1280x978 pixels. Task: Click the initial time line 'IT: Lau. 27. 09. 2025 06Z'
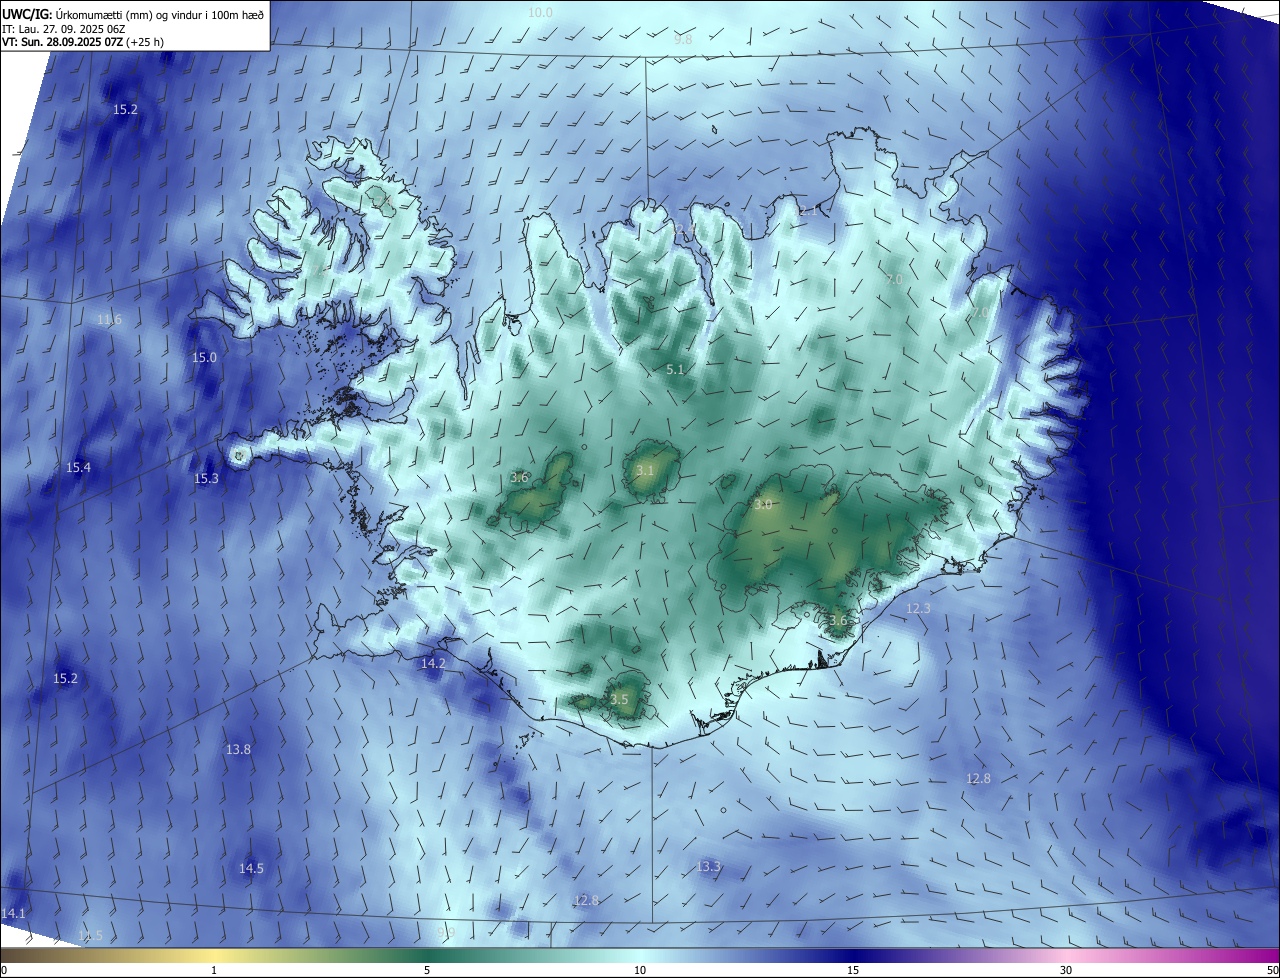point(63,29)
